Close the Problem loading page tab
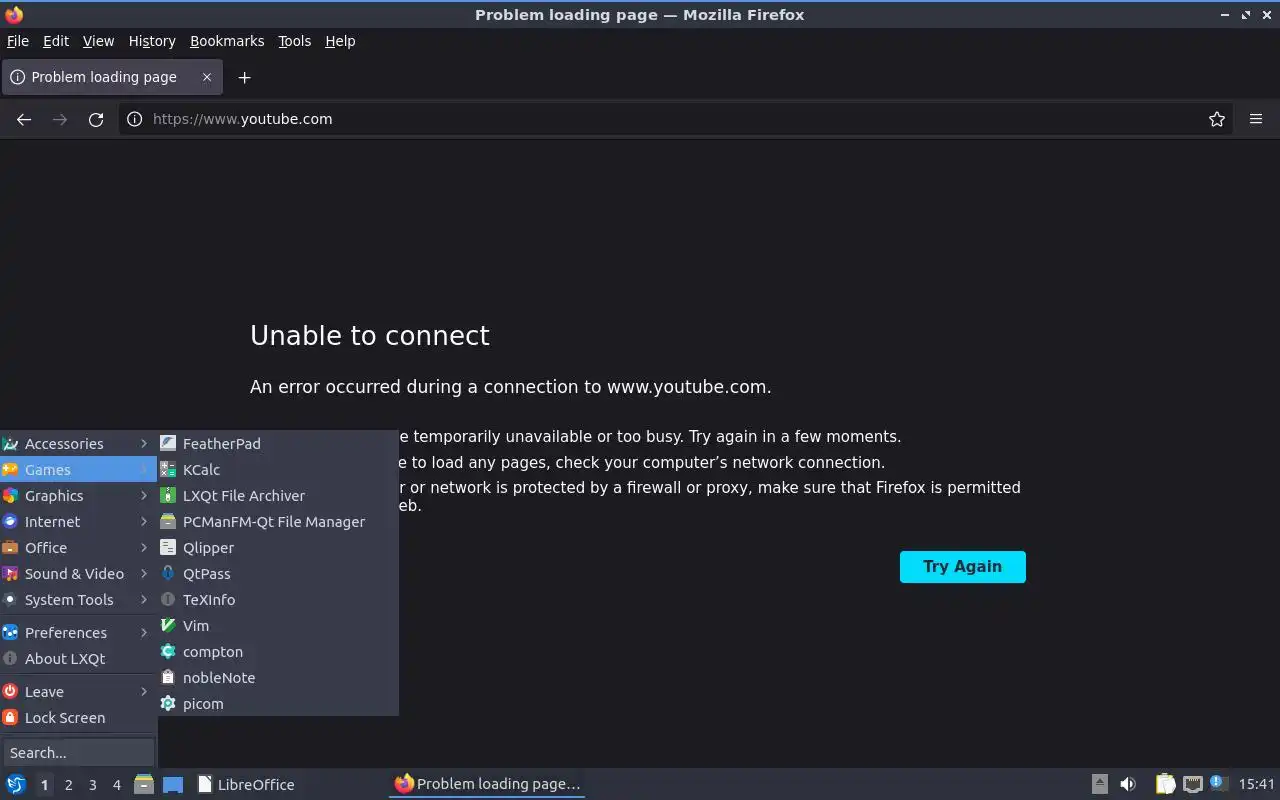 tap(207, 77)
